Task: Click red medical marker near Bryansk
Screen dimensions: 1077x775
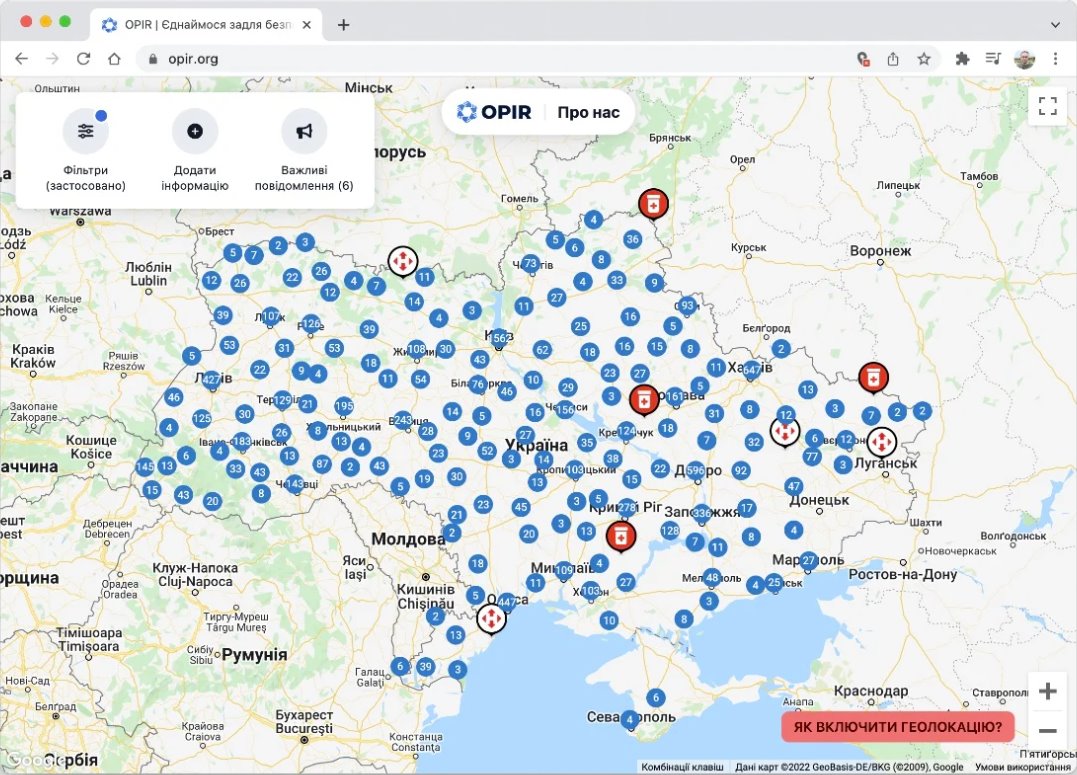Action: 652,204
